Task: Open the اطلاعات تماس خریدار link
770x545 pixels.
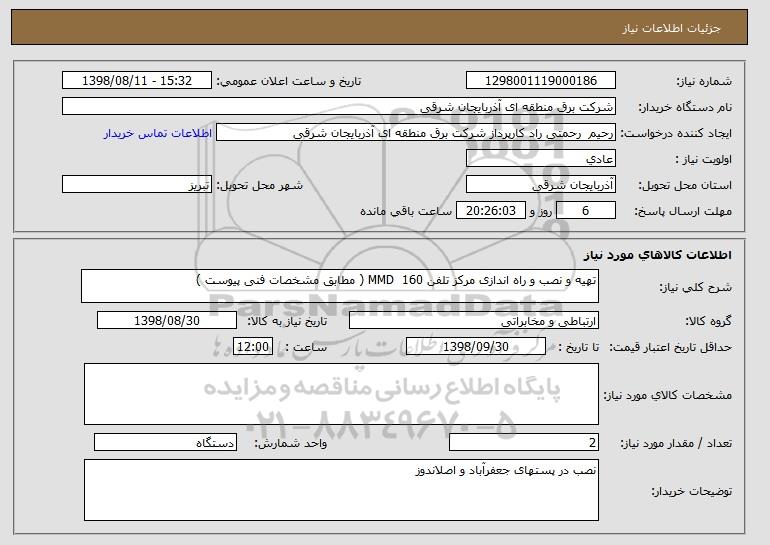Action: pos(158,133)
